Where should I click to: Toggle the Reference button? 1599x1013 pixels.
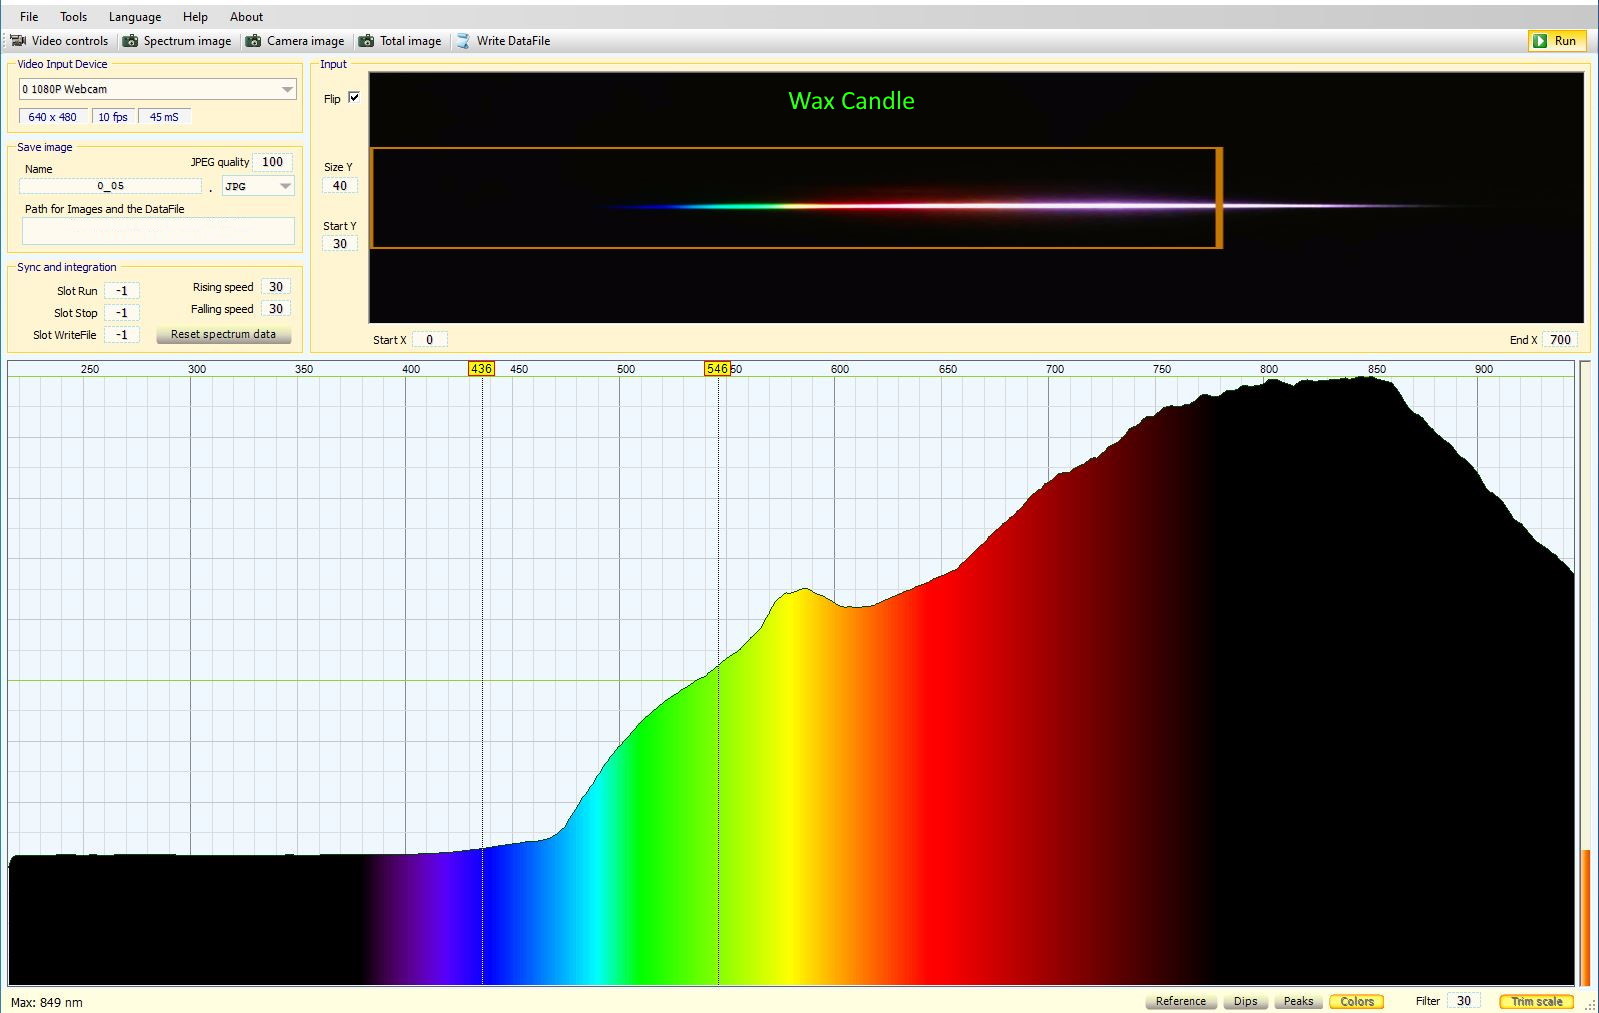point(1181,1001)
